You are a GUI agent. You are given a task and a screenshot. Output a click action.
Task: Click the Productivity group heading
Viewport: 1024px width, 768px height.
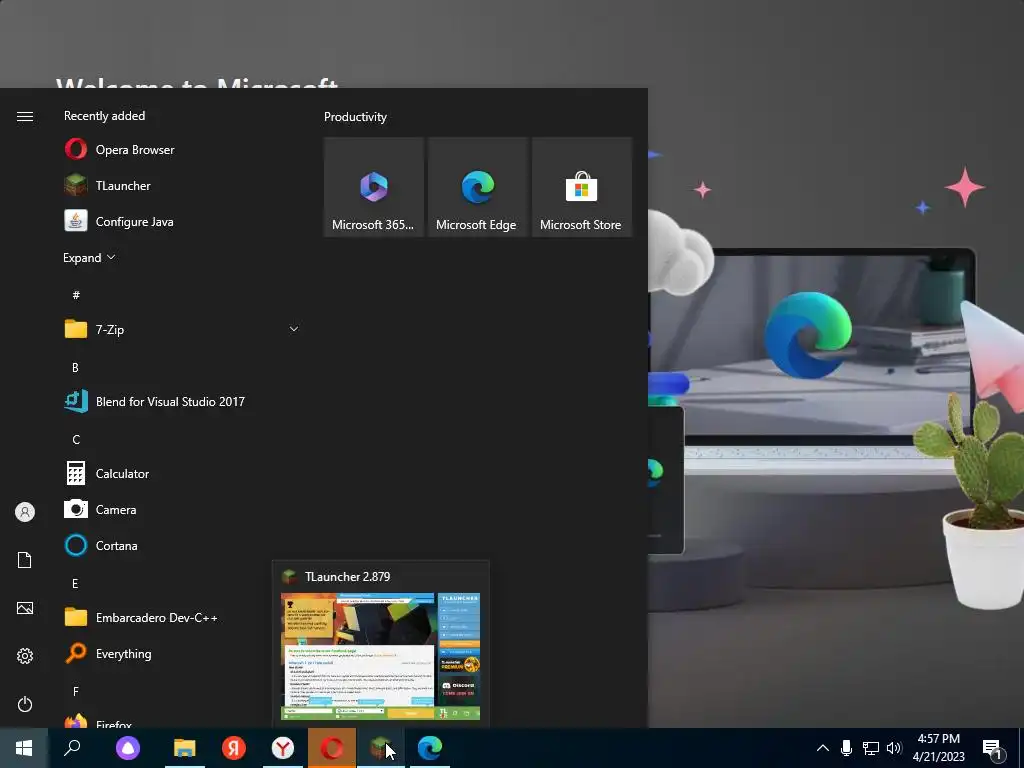355,117
